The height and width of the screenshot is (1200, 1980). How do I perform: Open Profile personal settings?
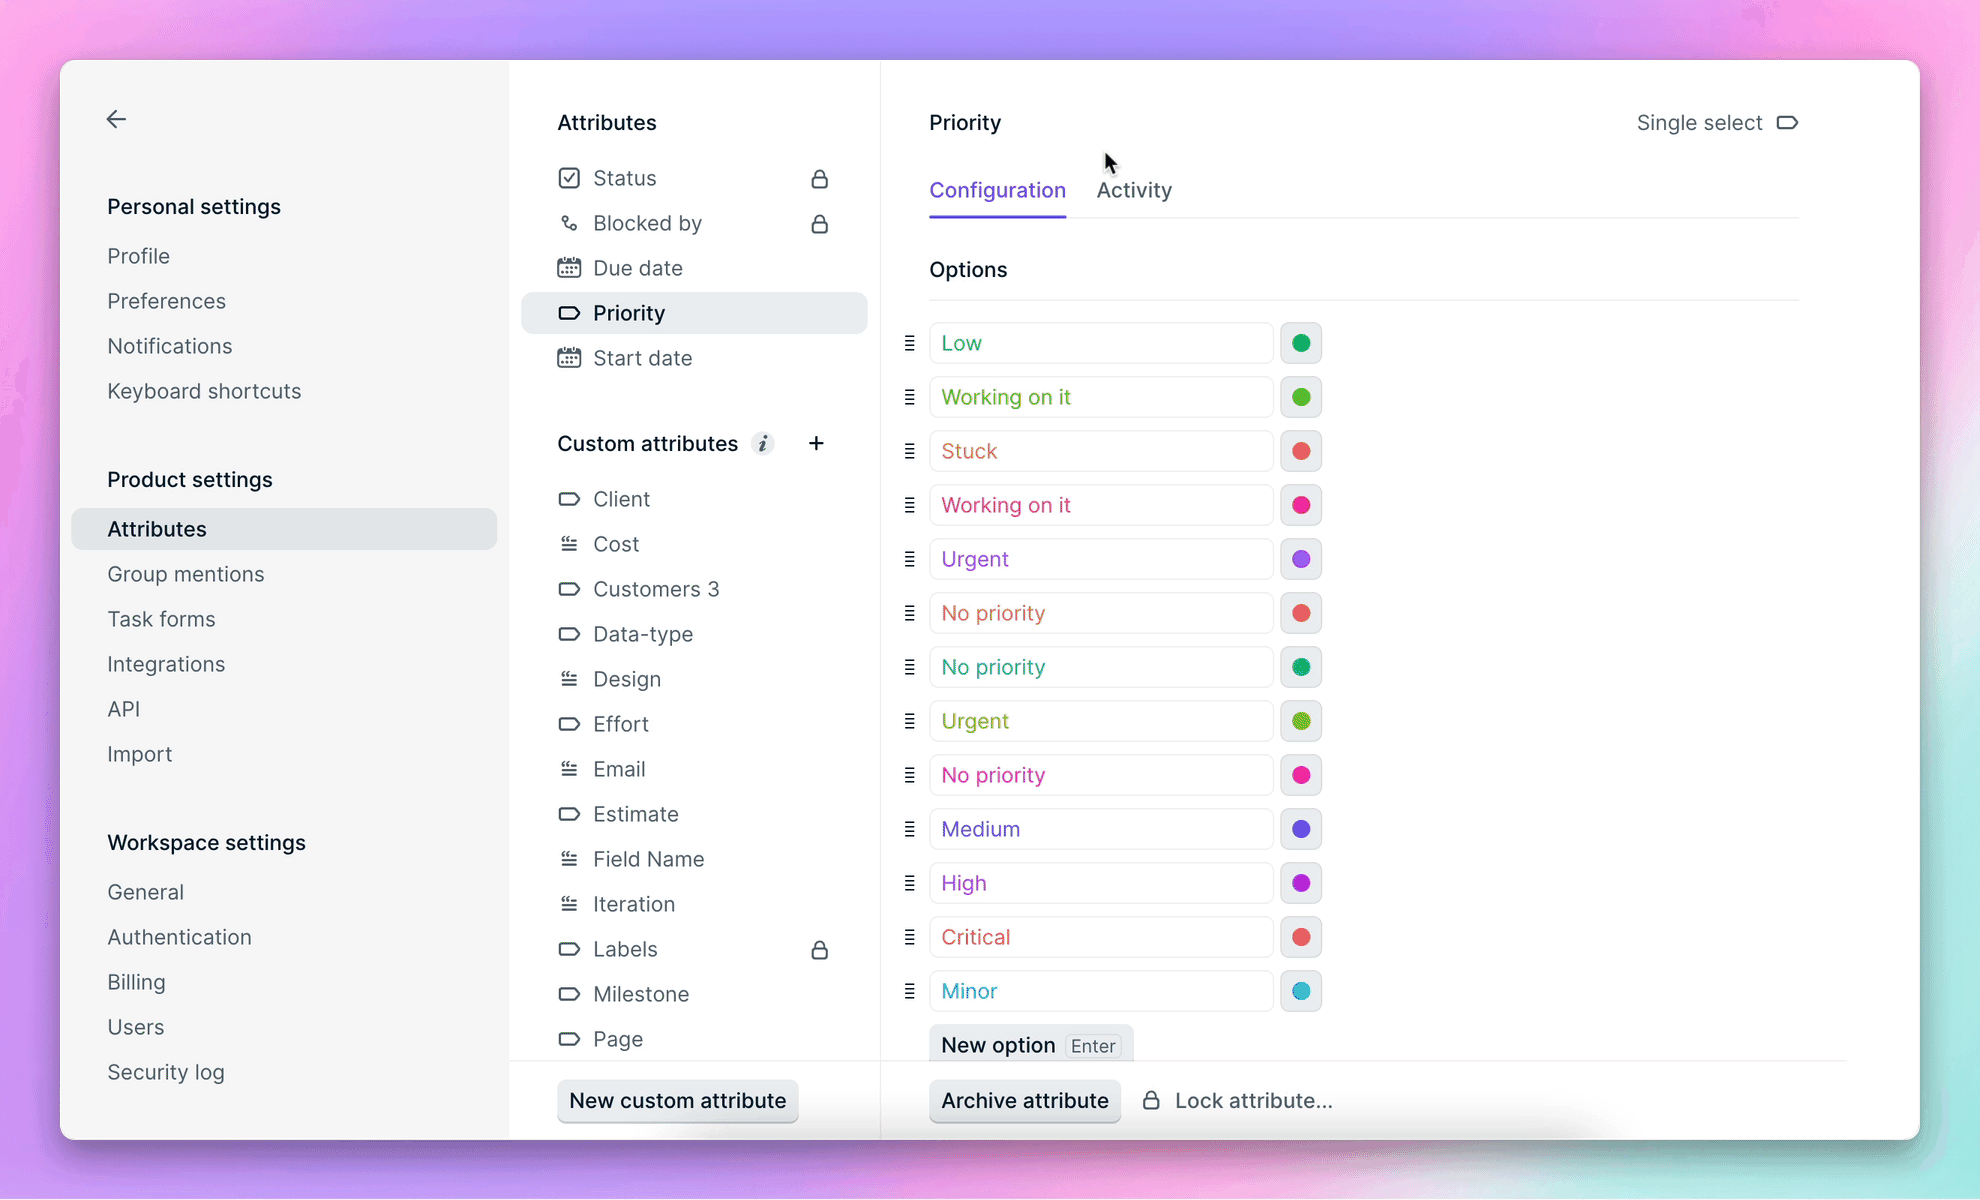(x=138, y=256)
